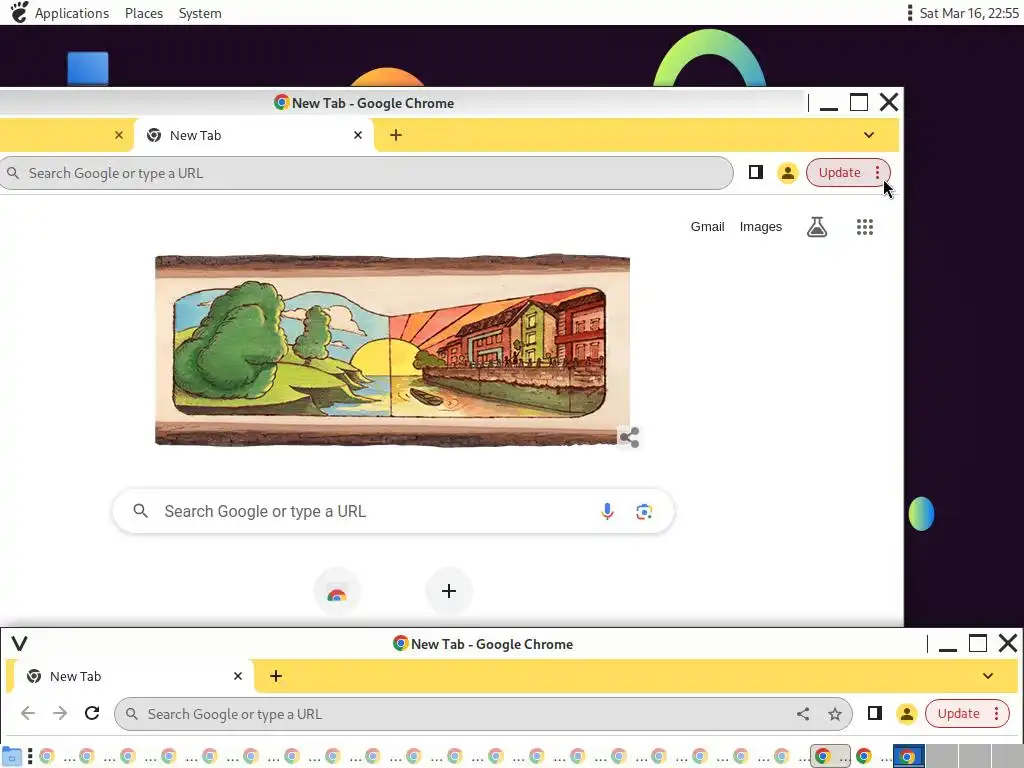The height and width of the screenshot is (768, 1024).
Task: Open a new tab with plus button in upper Chrome window
Action: pos(396,135)
